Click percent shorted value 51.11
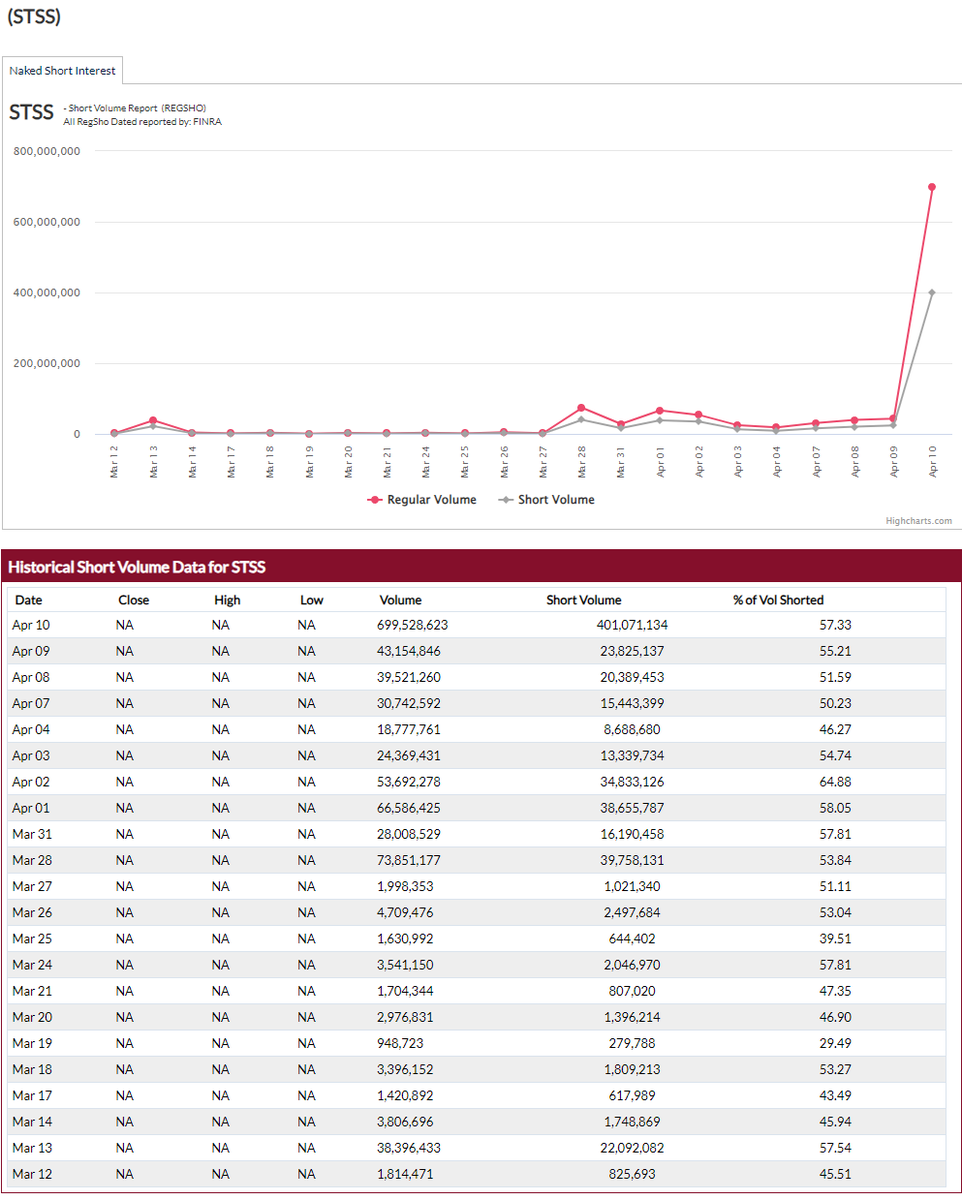 coord(836,886)
